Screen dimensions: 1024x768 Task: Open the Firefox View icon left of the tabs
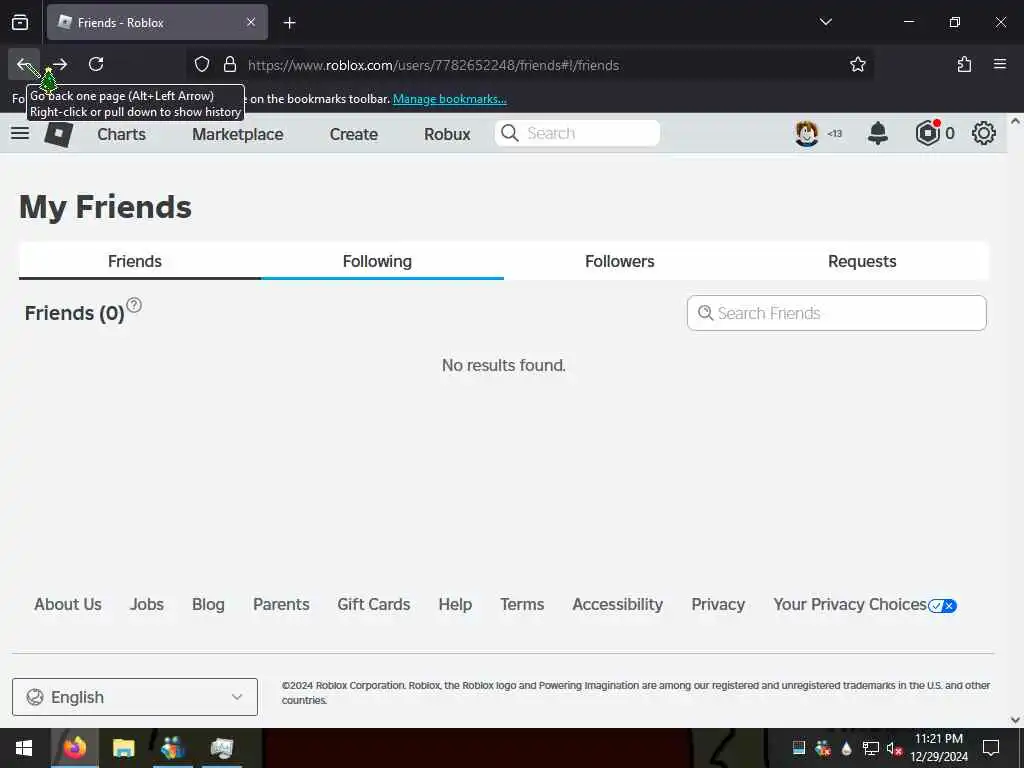coord(20,23)
